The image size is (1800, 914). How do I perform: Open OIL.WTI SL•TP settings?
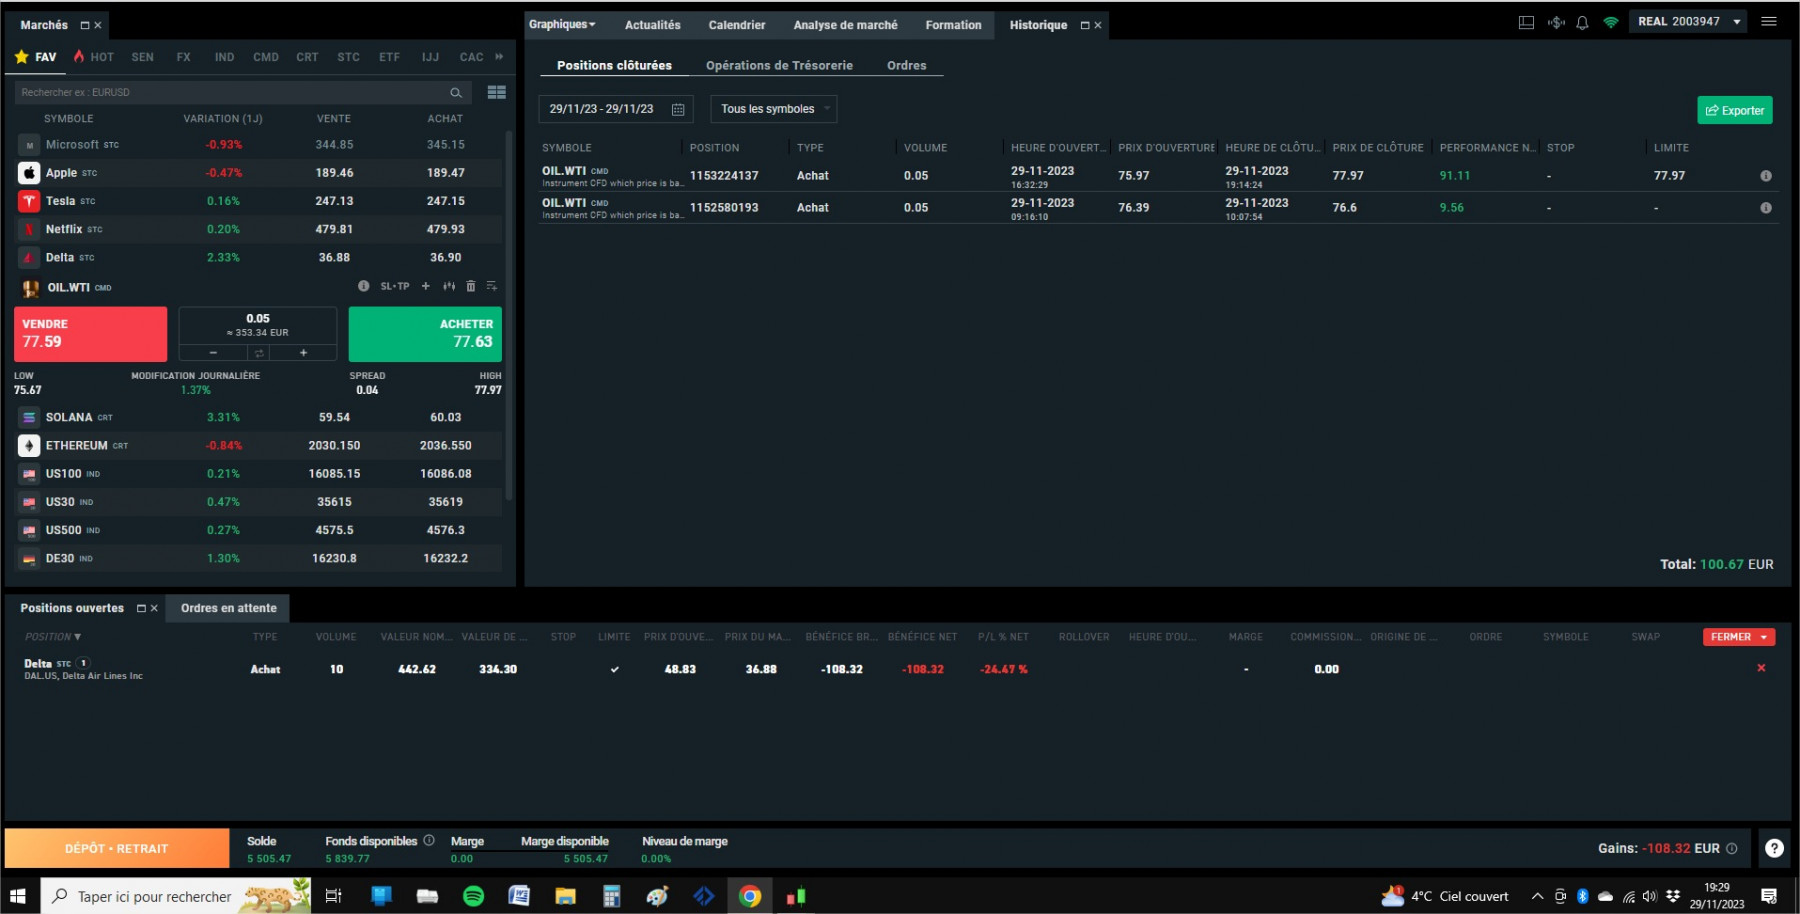(395, 286)
